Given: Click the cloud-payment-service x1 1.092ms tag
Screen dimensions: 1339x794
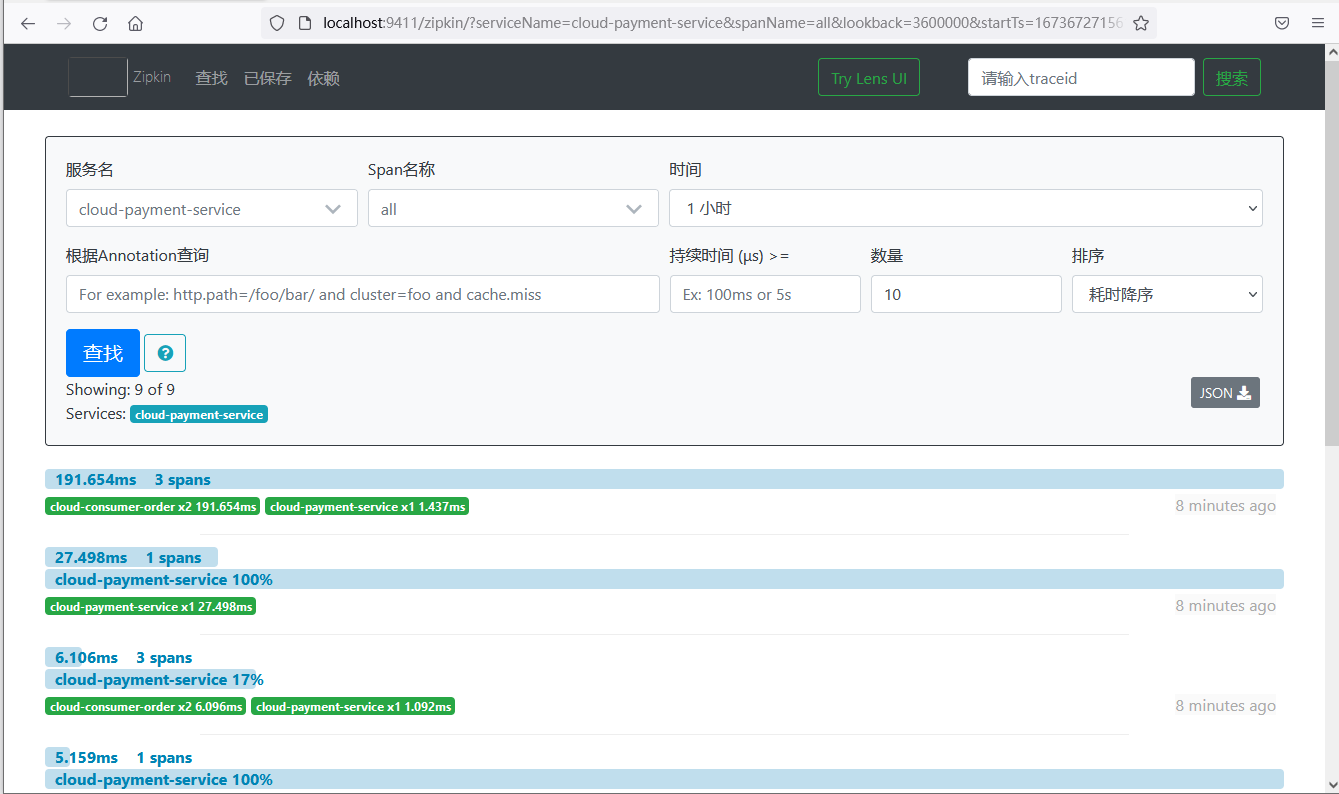Looking at the screenshot, I should [x=353, y=707].
